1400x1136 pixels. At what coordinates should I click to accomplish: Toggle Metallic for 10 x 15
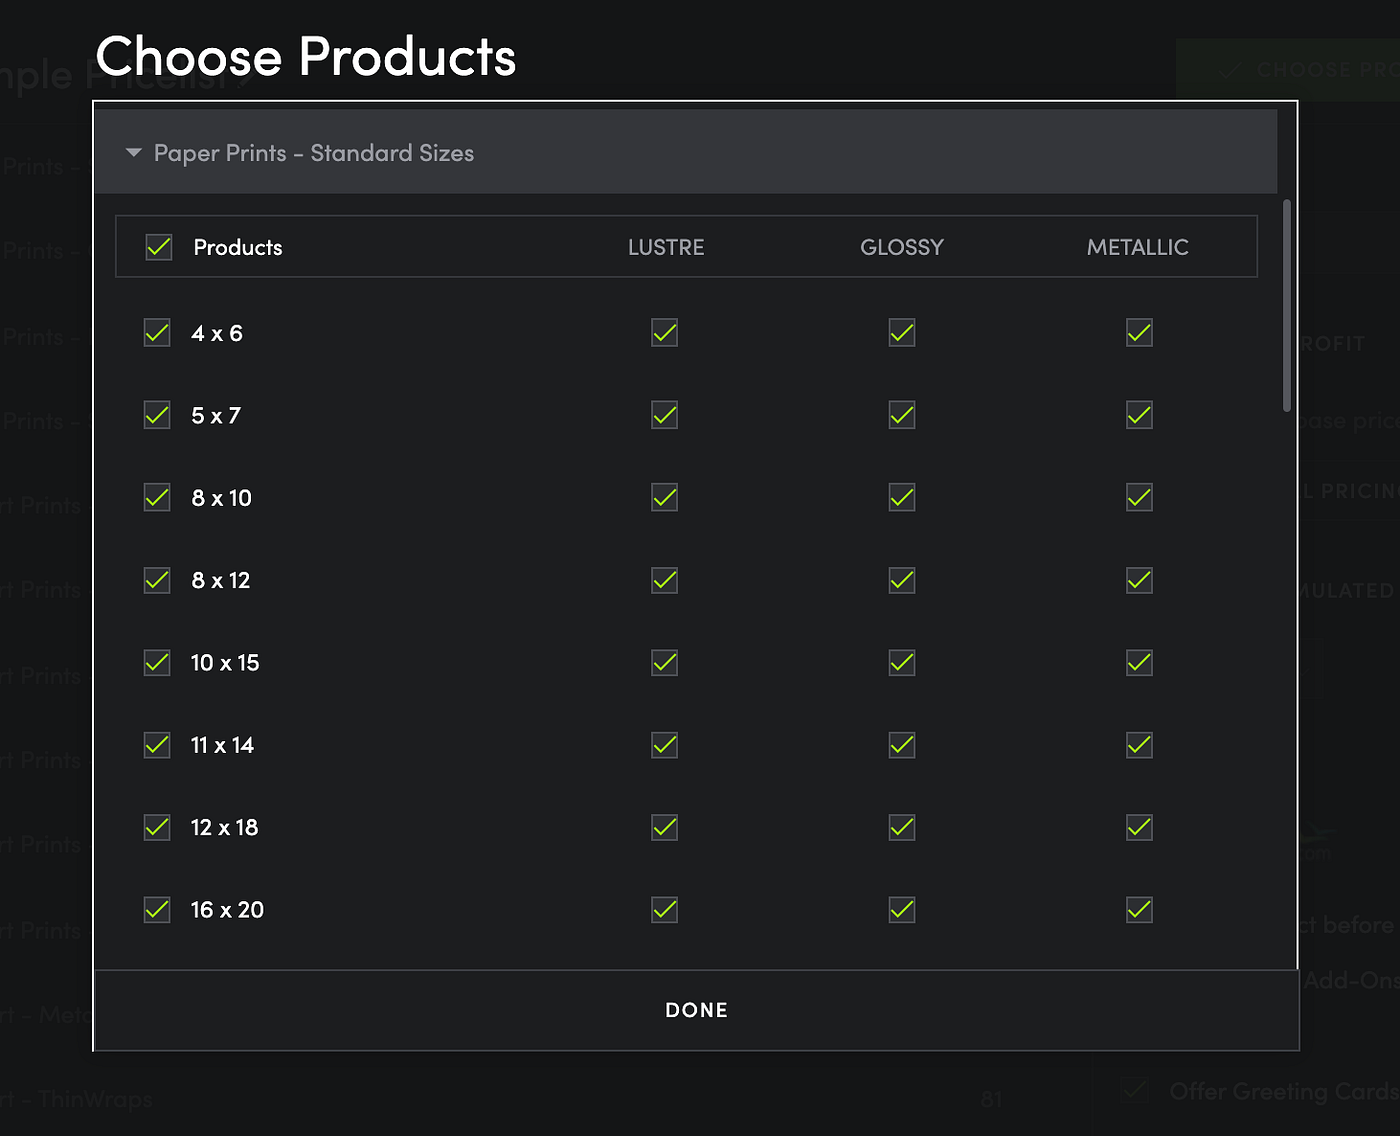tap(1139, 663)
